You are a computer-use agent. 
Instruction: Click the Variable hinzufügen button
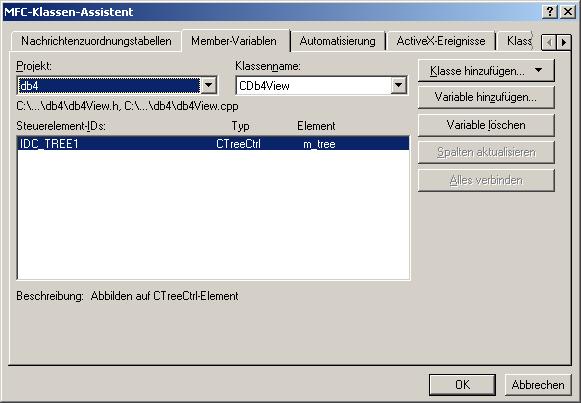[486, 97]
